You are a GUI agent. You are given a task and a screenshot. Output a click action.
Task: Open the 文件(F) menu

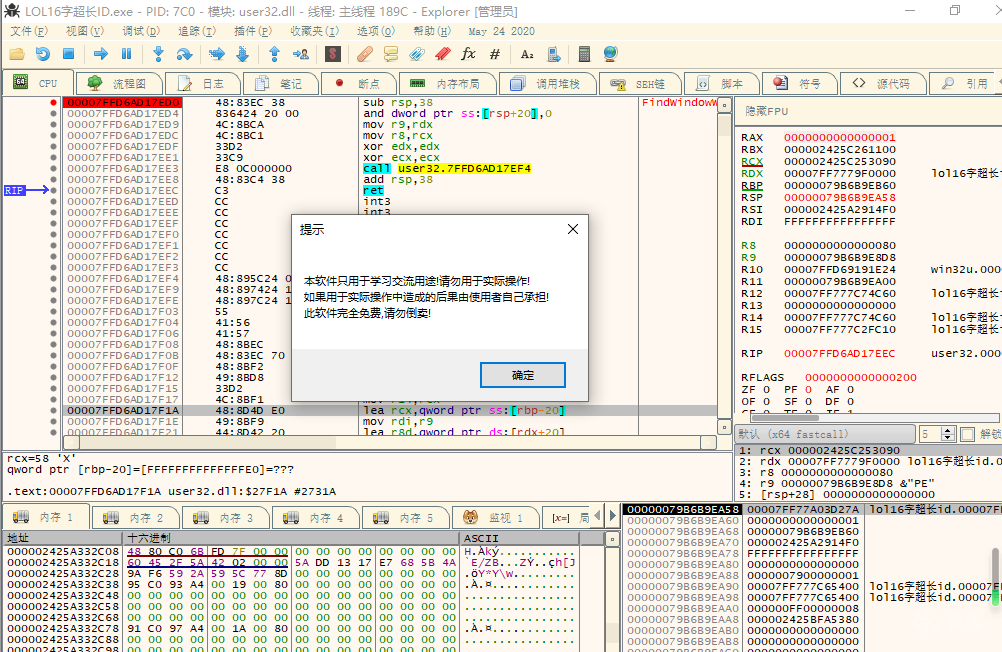point(29,31)
